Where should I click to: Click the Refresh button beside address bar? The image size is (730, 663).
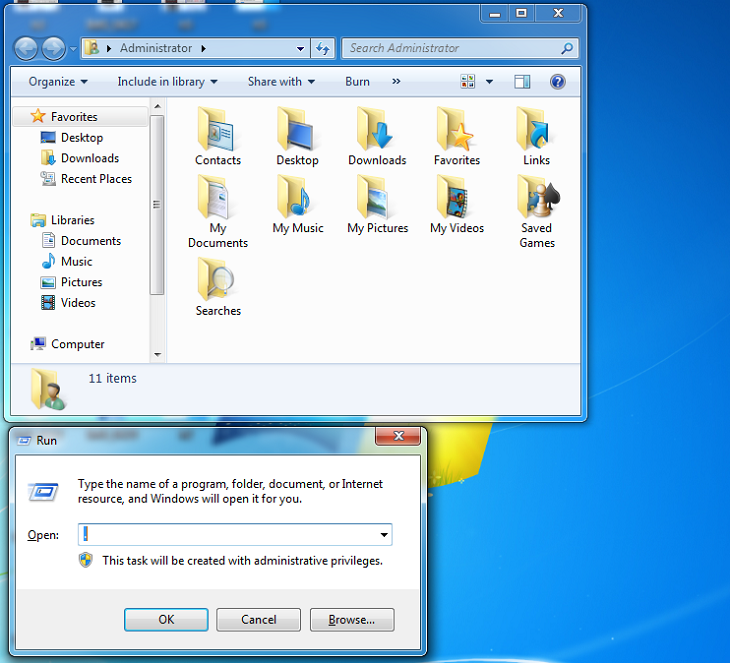[323, 48]
